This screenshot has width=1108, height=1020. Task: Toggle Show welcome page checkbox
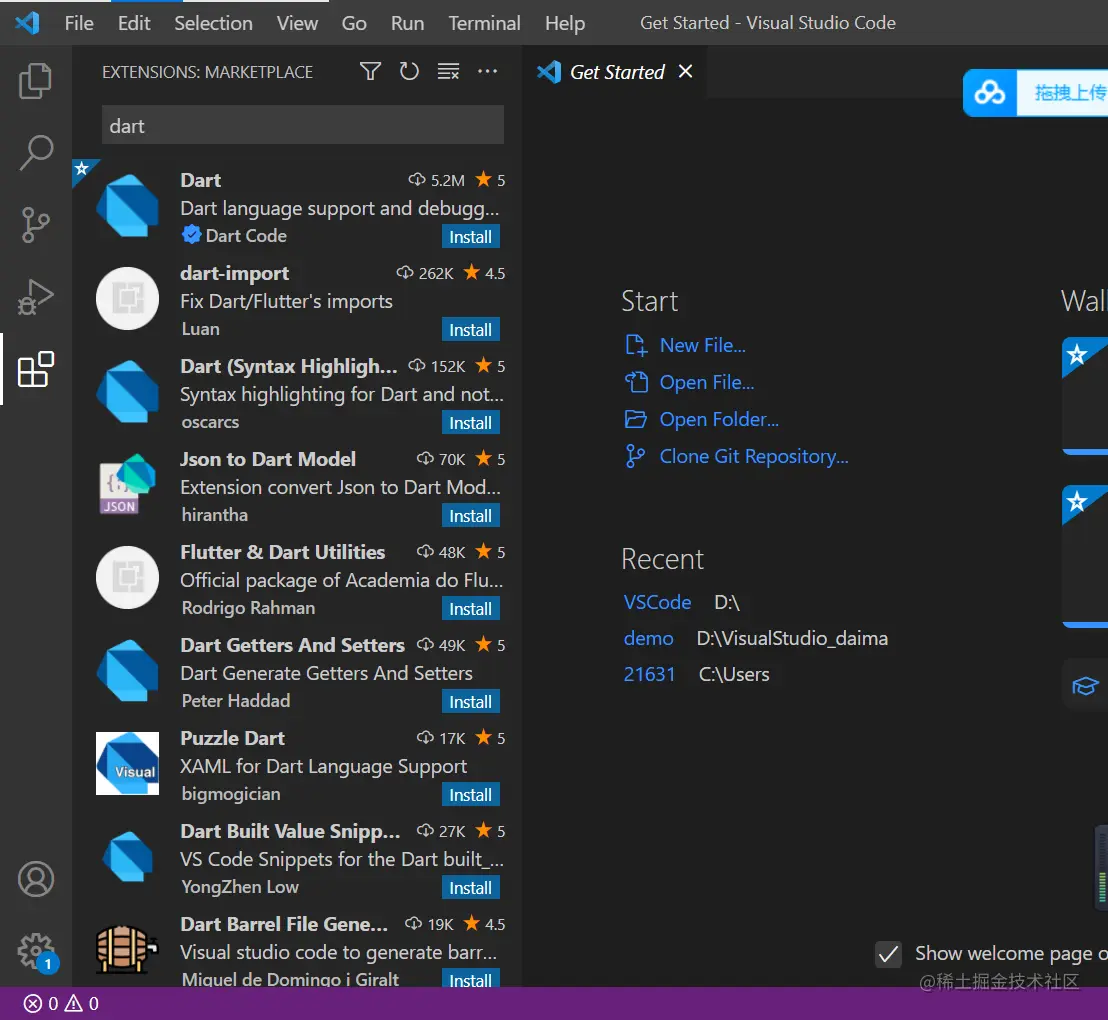tap(888, 954)
